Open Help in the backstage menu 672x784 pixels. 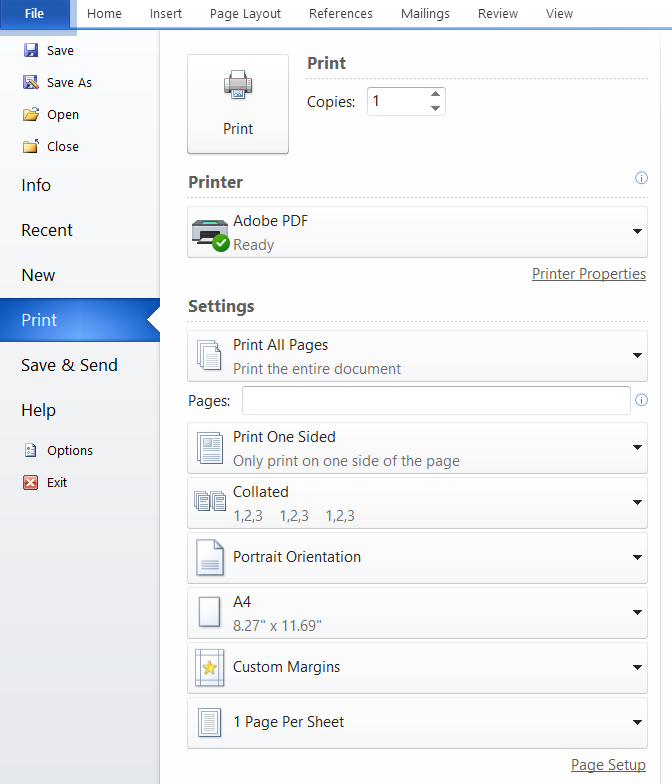[x=80, y=410]
